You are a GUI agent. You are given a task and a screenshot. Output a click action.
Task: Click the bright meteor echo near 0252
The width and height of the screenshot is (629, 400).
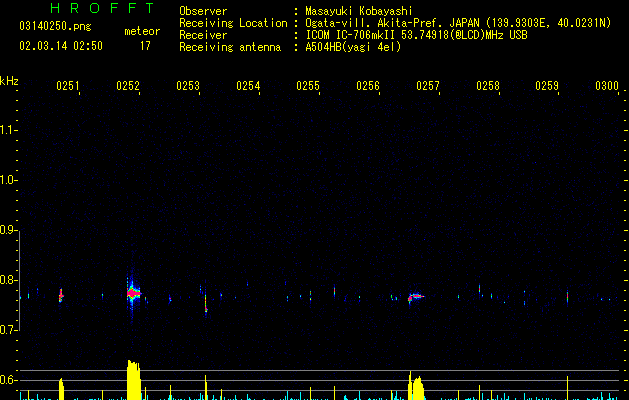point(133,294)
